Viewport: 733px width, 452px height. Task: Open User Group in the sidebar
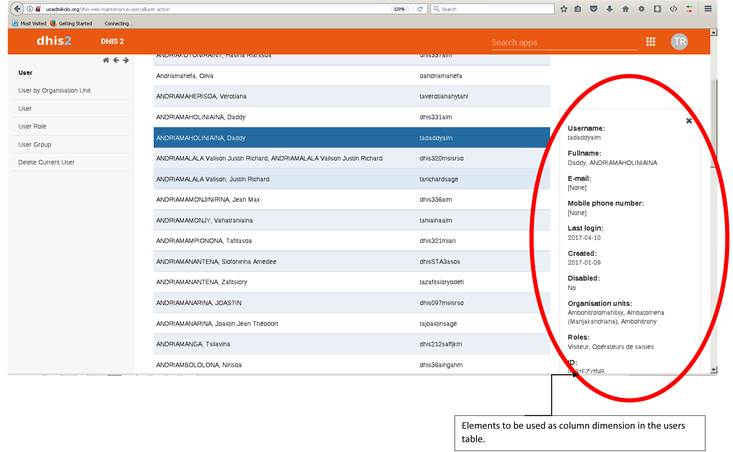(36, 144)
